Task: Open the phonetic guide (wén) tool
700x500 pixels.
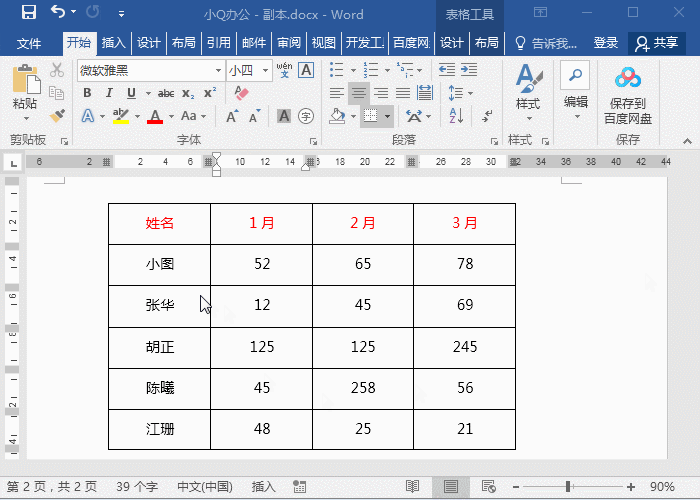Action: 284,70
